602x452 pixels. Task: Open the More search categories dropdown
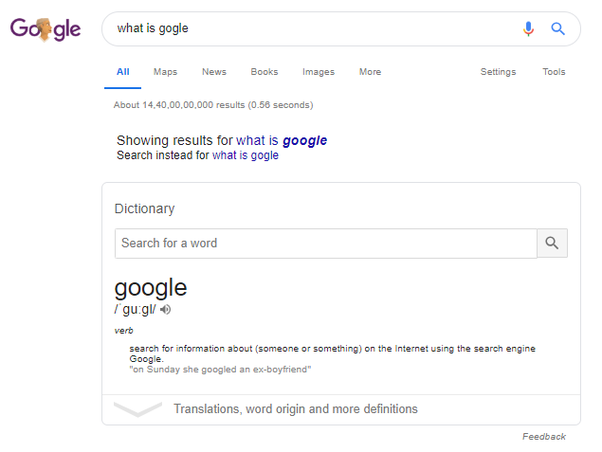pos(370,72)
